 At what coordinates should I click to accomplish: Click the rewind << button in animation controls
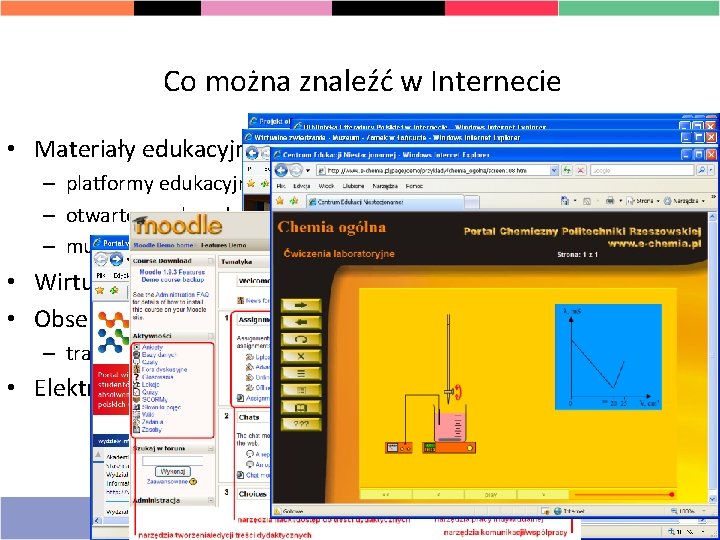(386, 495)
